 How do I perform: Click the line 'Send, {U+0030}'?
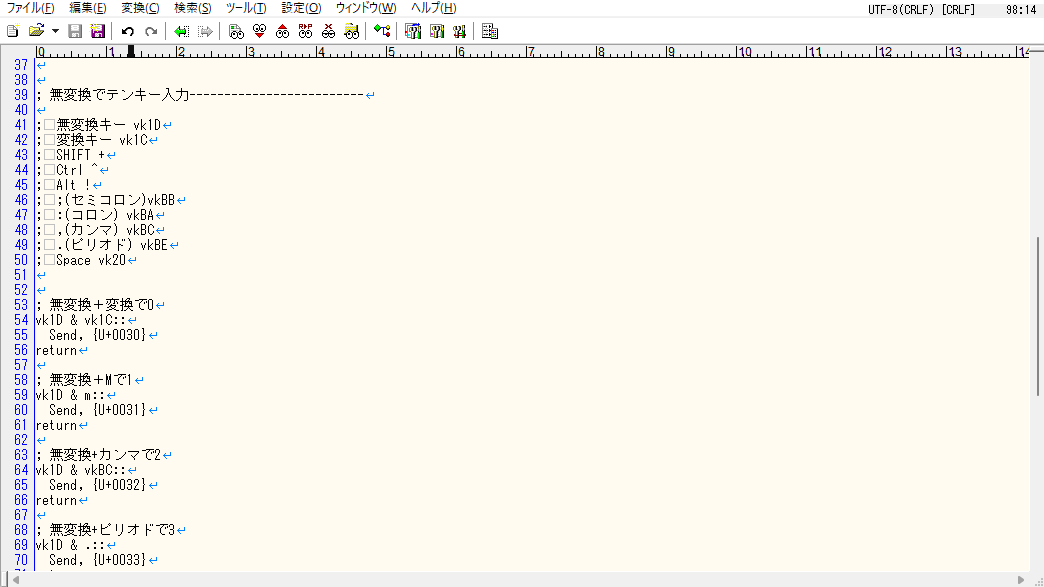(x=97, y=335)
